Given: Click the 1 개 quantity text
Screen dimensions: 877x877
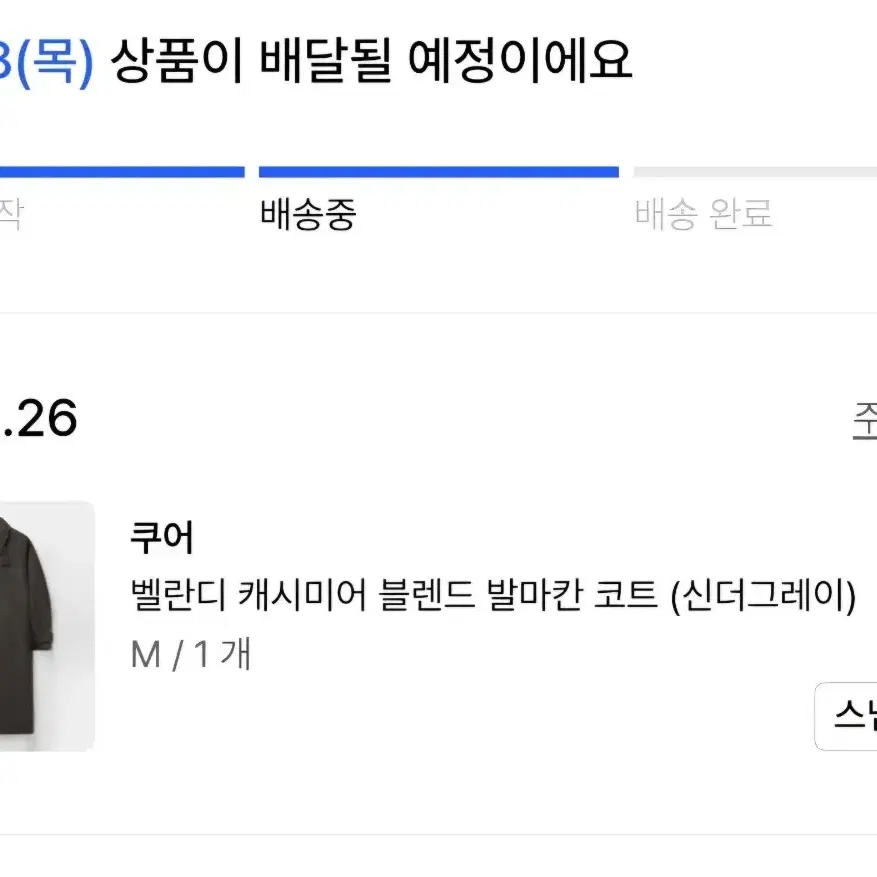Looking at the screenshot, I should tap(222, 653).
